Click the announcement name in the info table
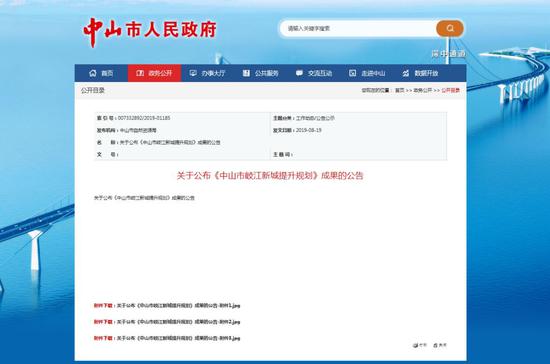The height and width of the screenshot is (364, 550). [170, 142]
